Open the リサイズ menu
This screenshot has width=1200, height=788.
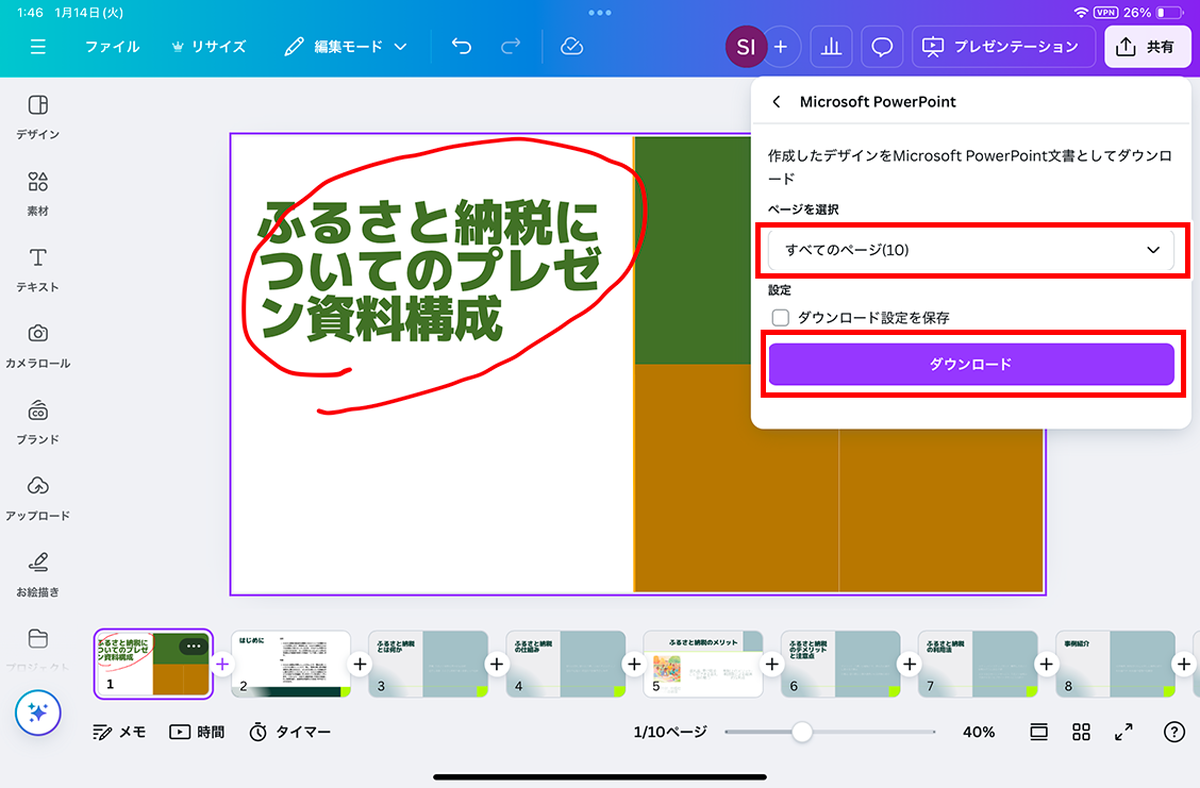click(x=209, y=47)
